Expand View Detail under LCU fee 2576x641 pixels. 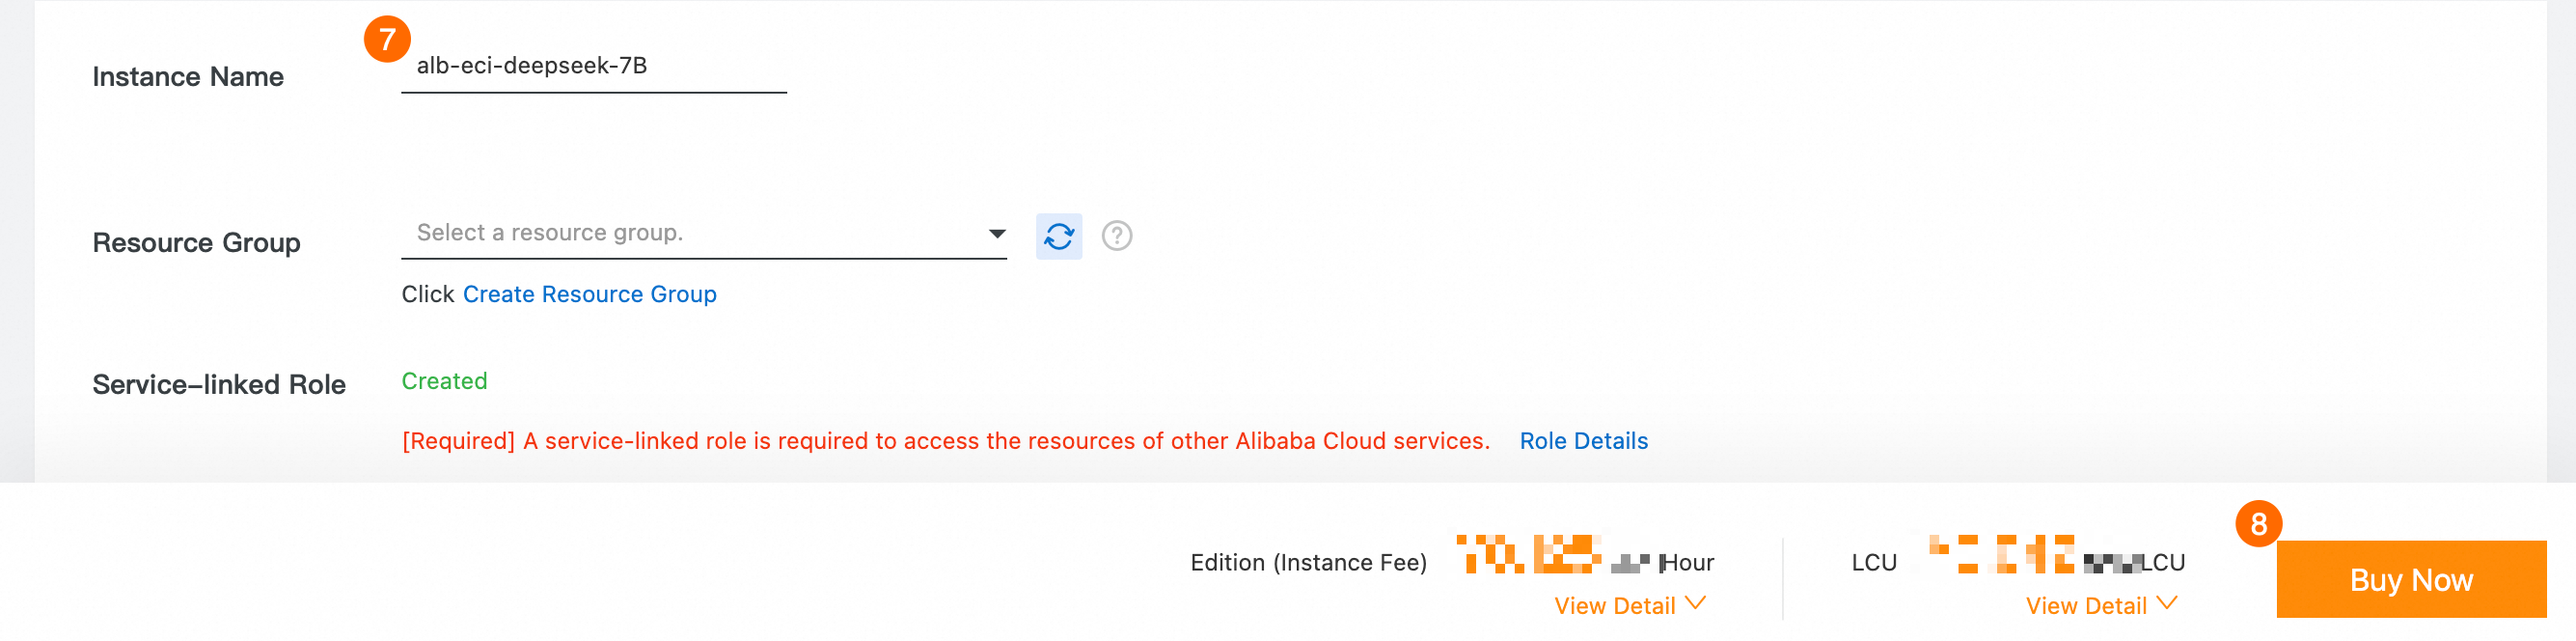[x=2100, y=605]
